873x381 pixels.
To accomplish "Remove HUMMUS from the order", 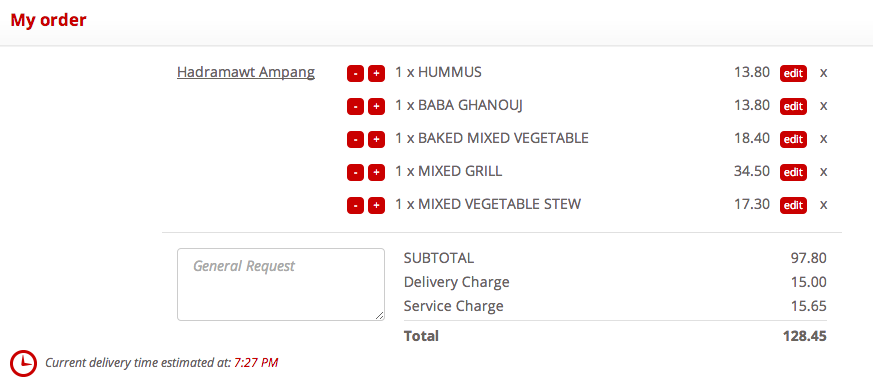I will (823, 72).
